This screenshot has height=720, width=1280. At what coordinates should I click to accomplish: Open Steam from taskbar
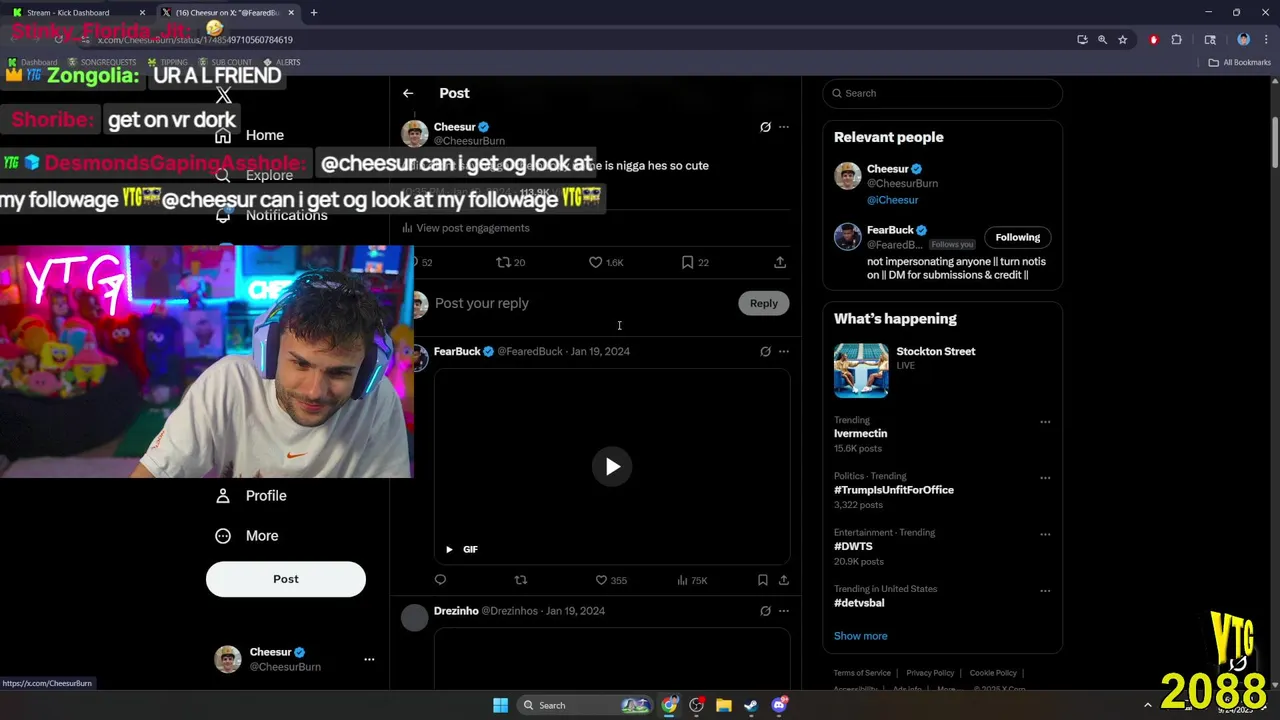pyautogui.click(x=751, y=705)
